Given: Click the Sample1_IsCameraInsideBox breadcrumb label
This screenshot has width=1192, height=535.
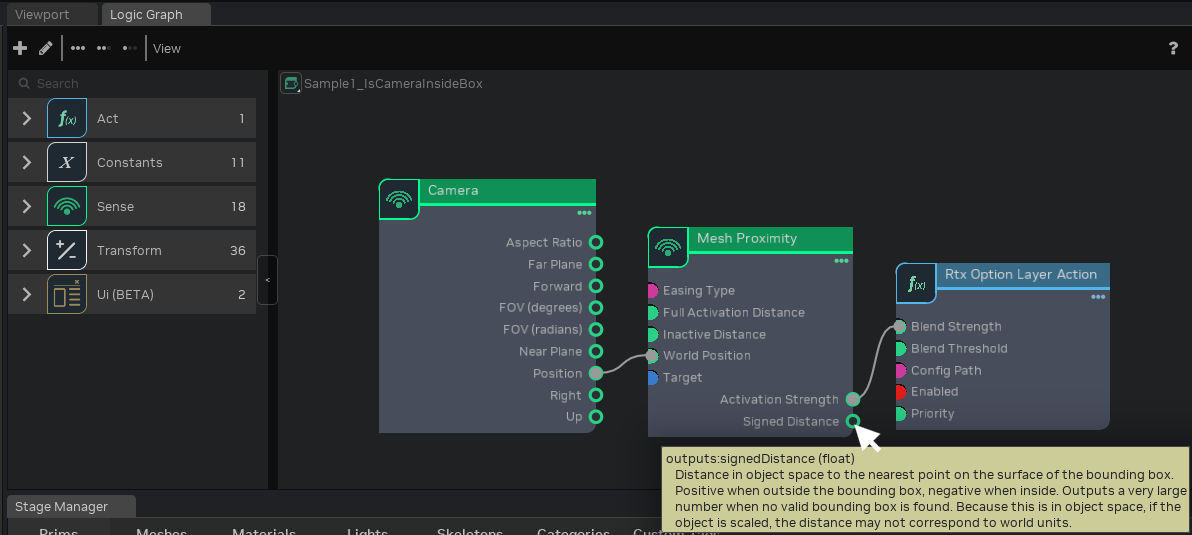Looking at the screenshot, I should coord(394,84).
